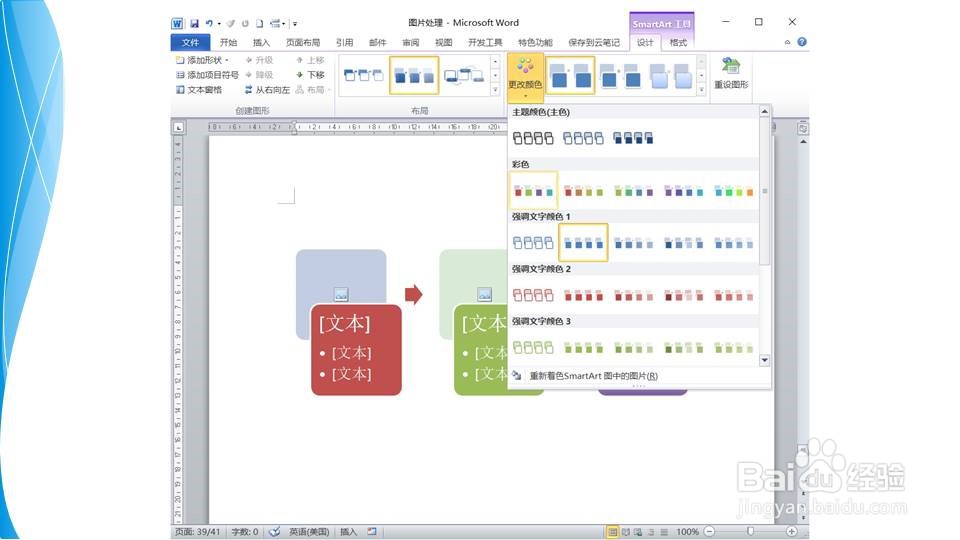The width and height of the screenshot is (960, 540).
Task: Open the SmartArt 设计 tab
Action: click(645, 42)
